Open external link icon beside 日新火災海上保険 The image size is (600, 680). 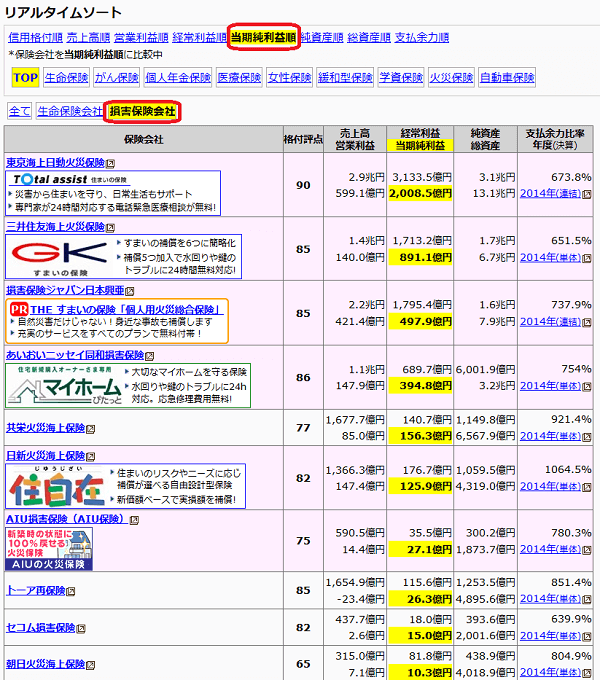(91, 457)
